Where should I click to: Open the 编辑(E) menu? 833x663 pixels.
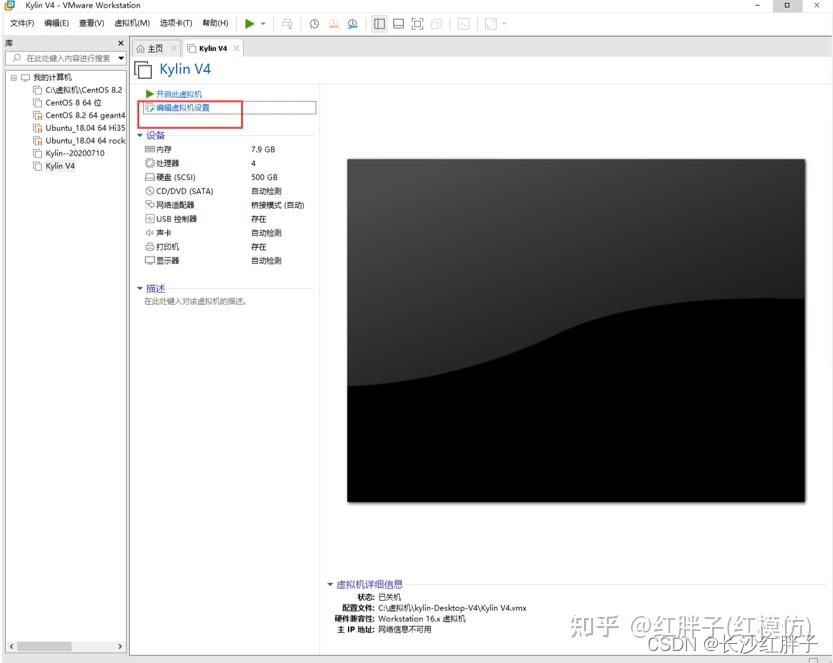coord(56,23)
